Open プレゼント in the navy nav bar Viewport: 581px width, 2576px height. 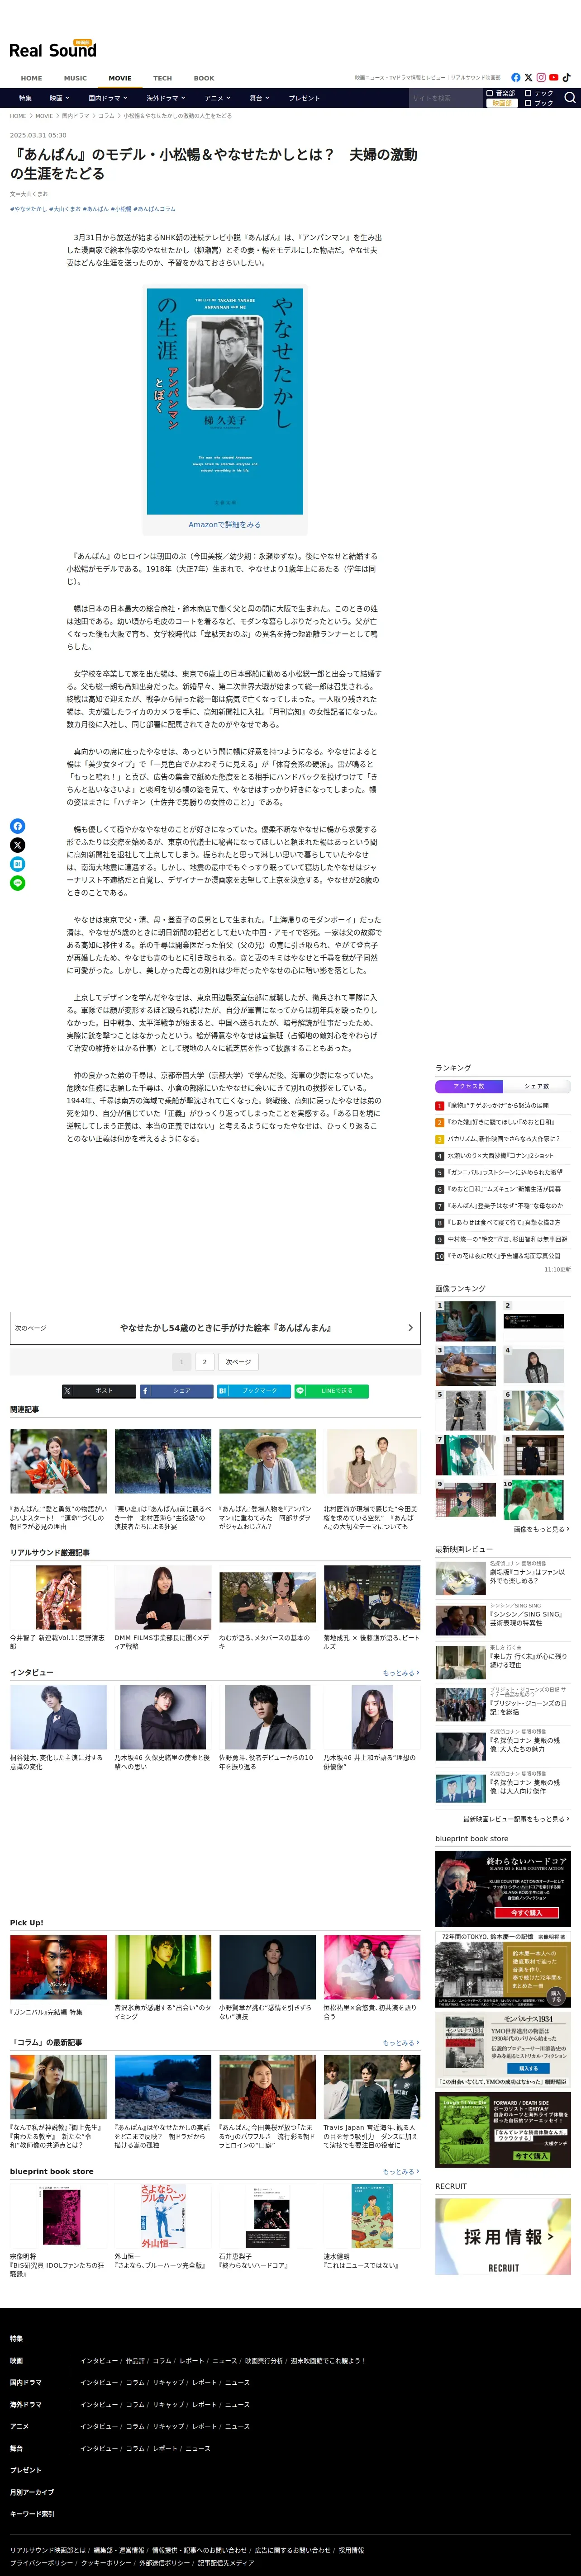(304, 98)
